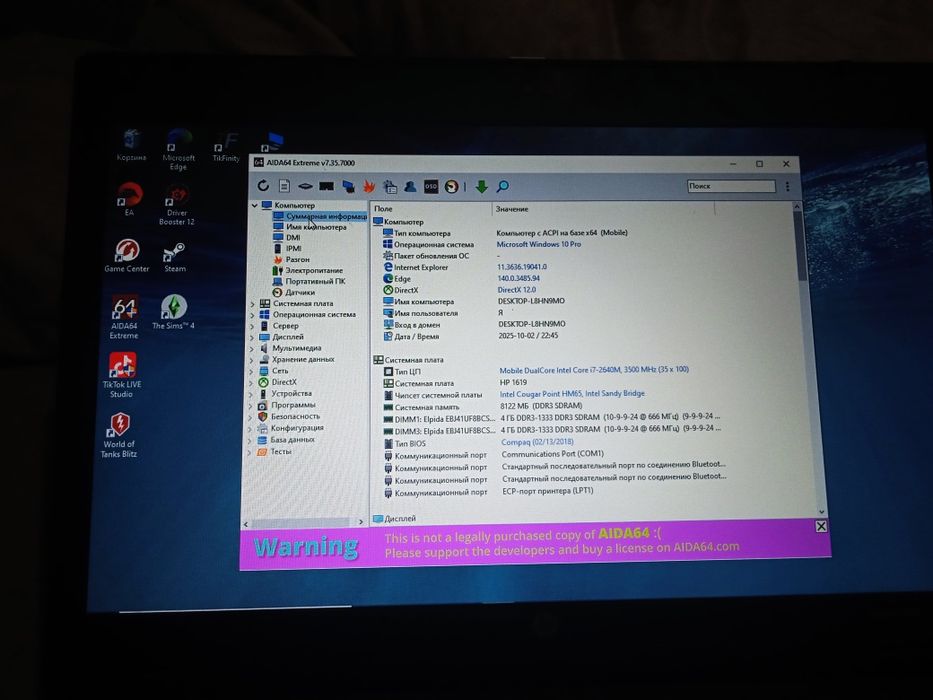Open Mobile DualCore Intel Core i7-2640M link
This screenshot has height=700, width=933.
(594, 370)
